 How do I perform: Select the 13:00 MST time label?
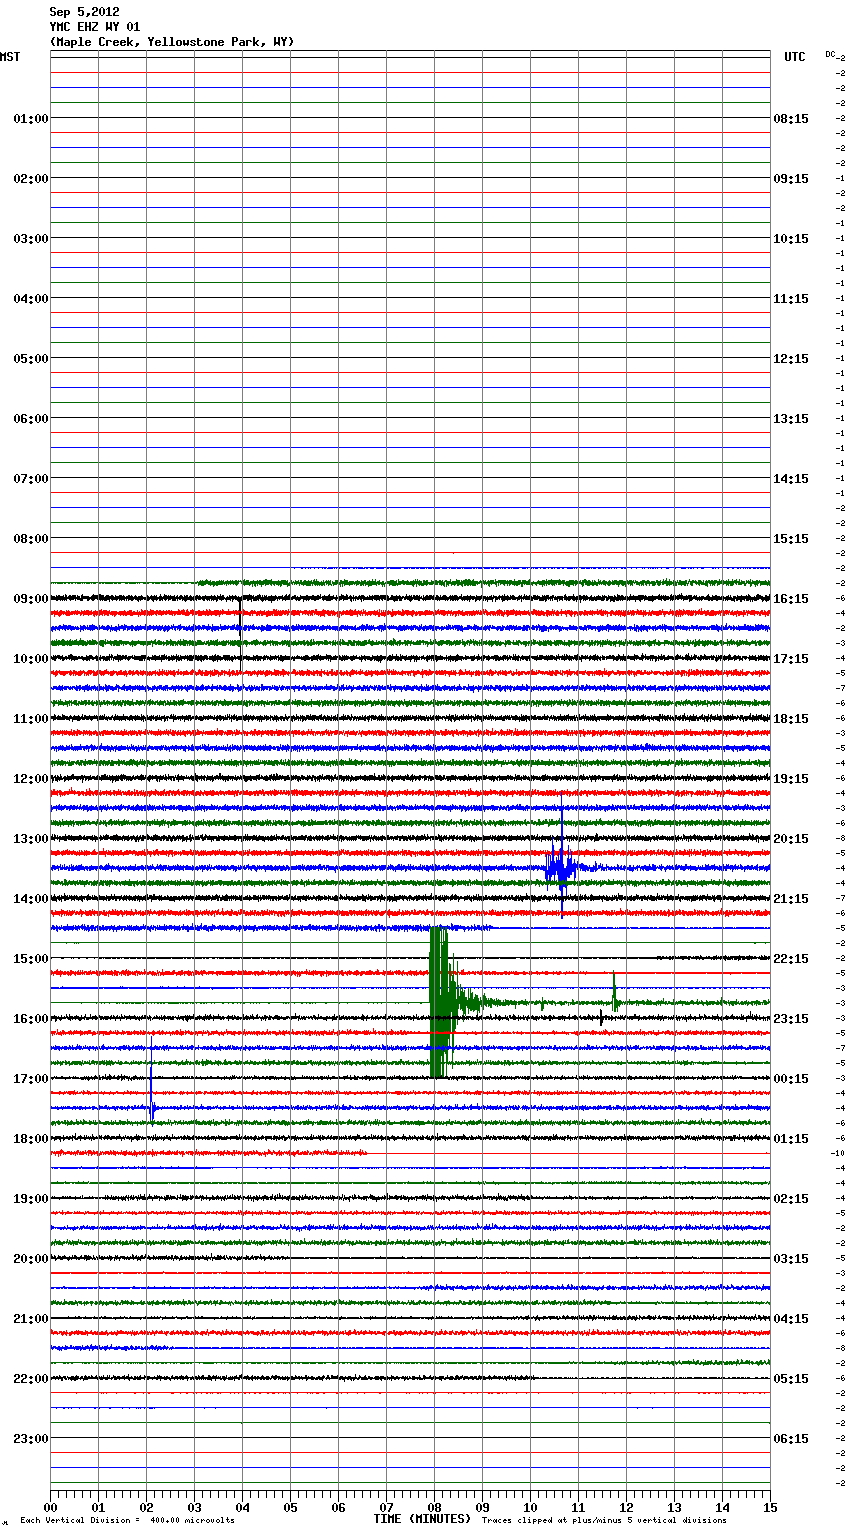click(30, 839)
